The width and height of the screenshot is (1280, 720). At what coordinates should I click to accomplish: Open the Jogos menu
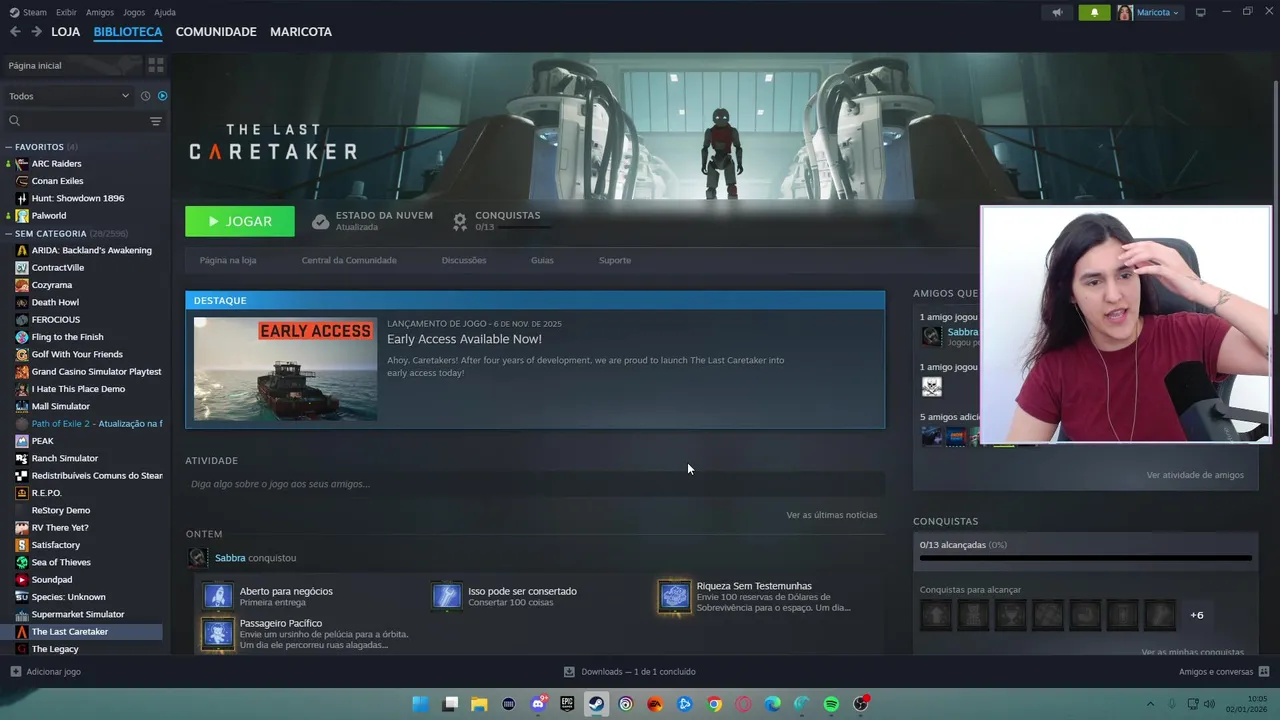click(134, 12)
